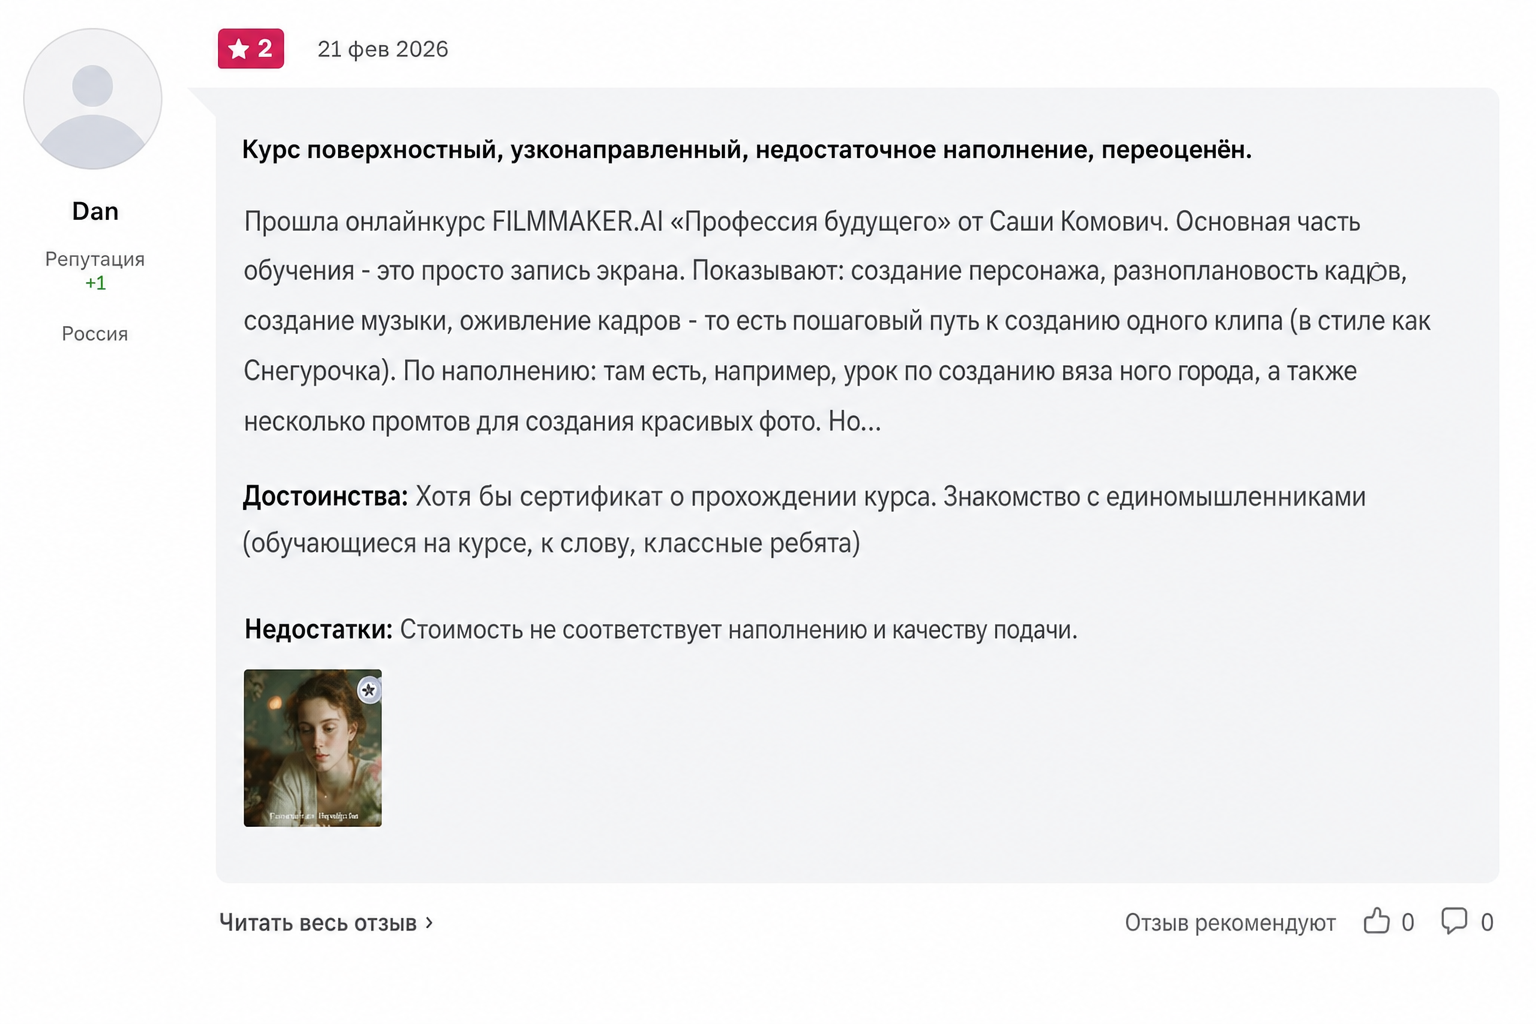Screen dimensions: 1536x1024
Task: Click the star badge on photo thumbnail
Action: (x=369, y=690)
